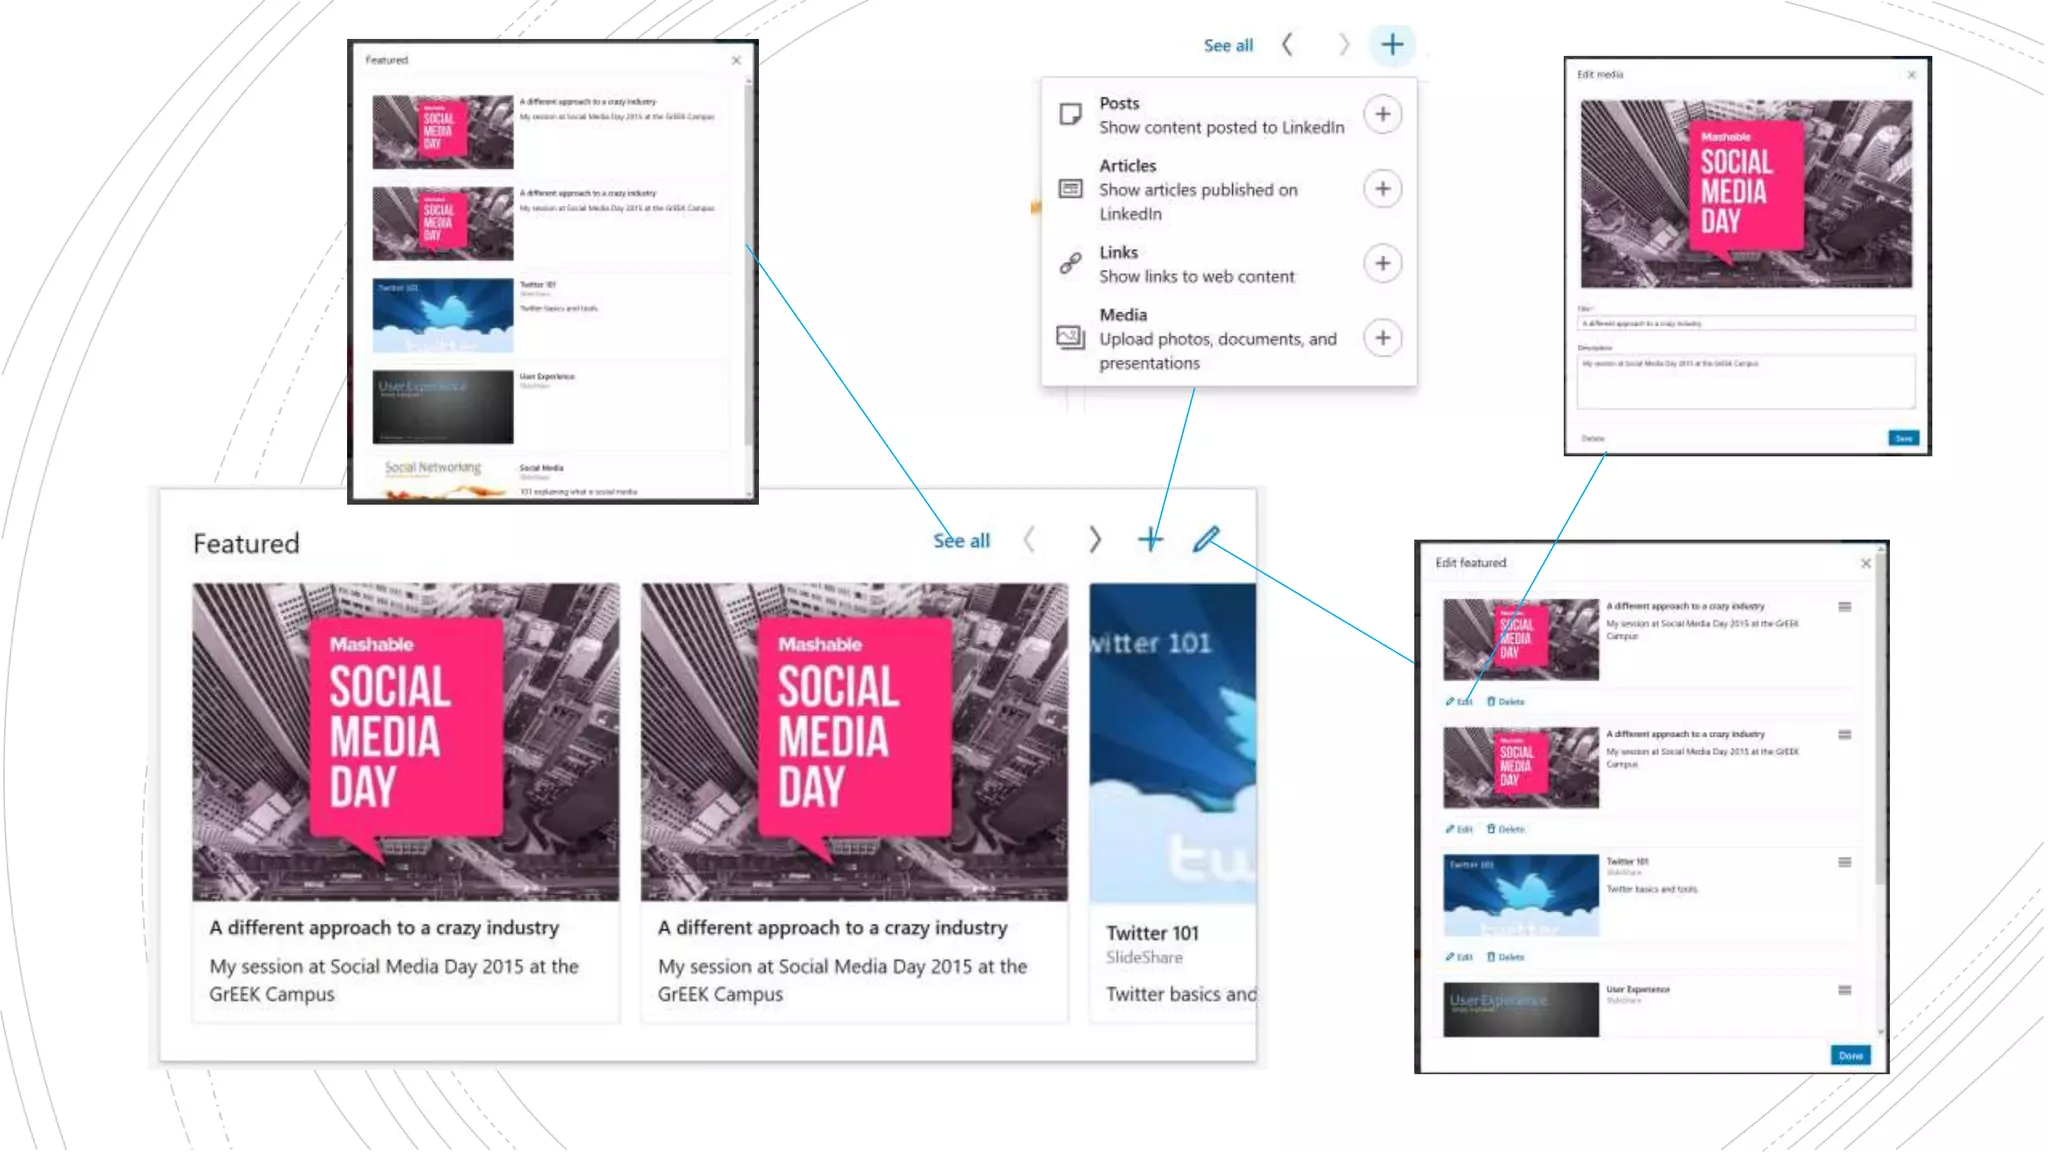
Task: Grab the reorder handle for Twitter 101
Action: click(x=1844, y=862)
